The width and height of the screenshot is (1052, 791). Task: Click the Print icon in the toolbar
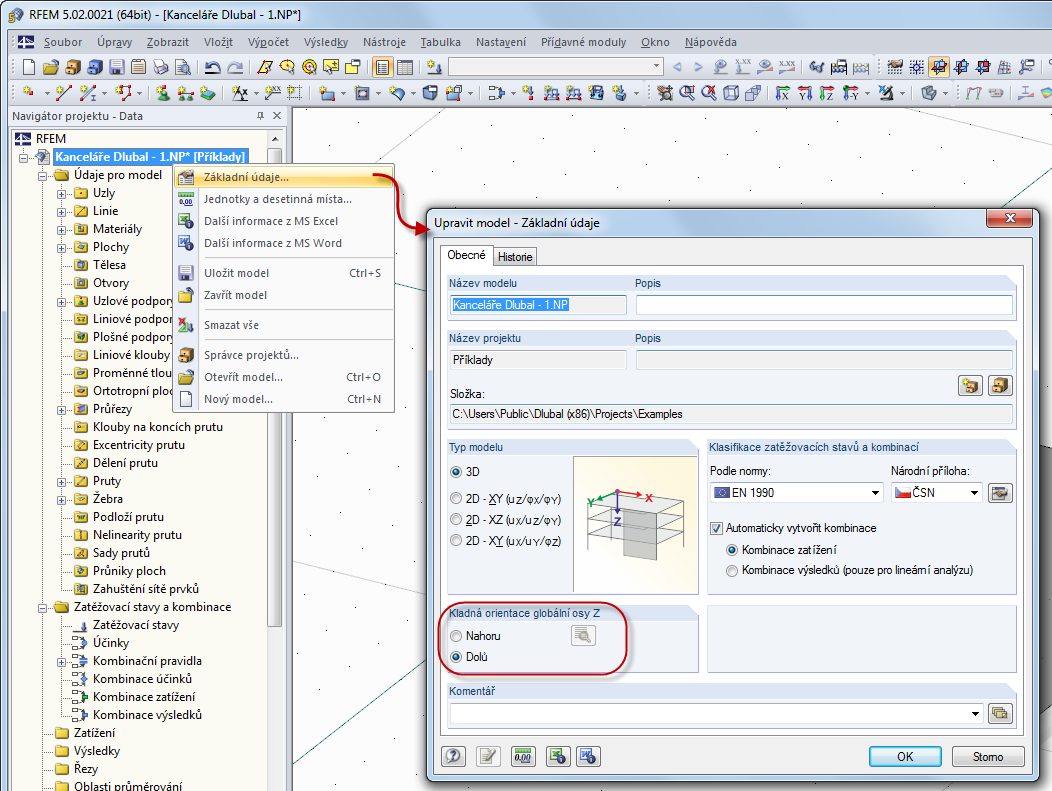pyautogui.click(x=160, y=67)
